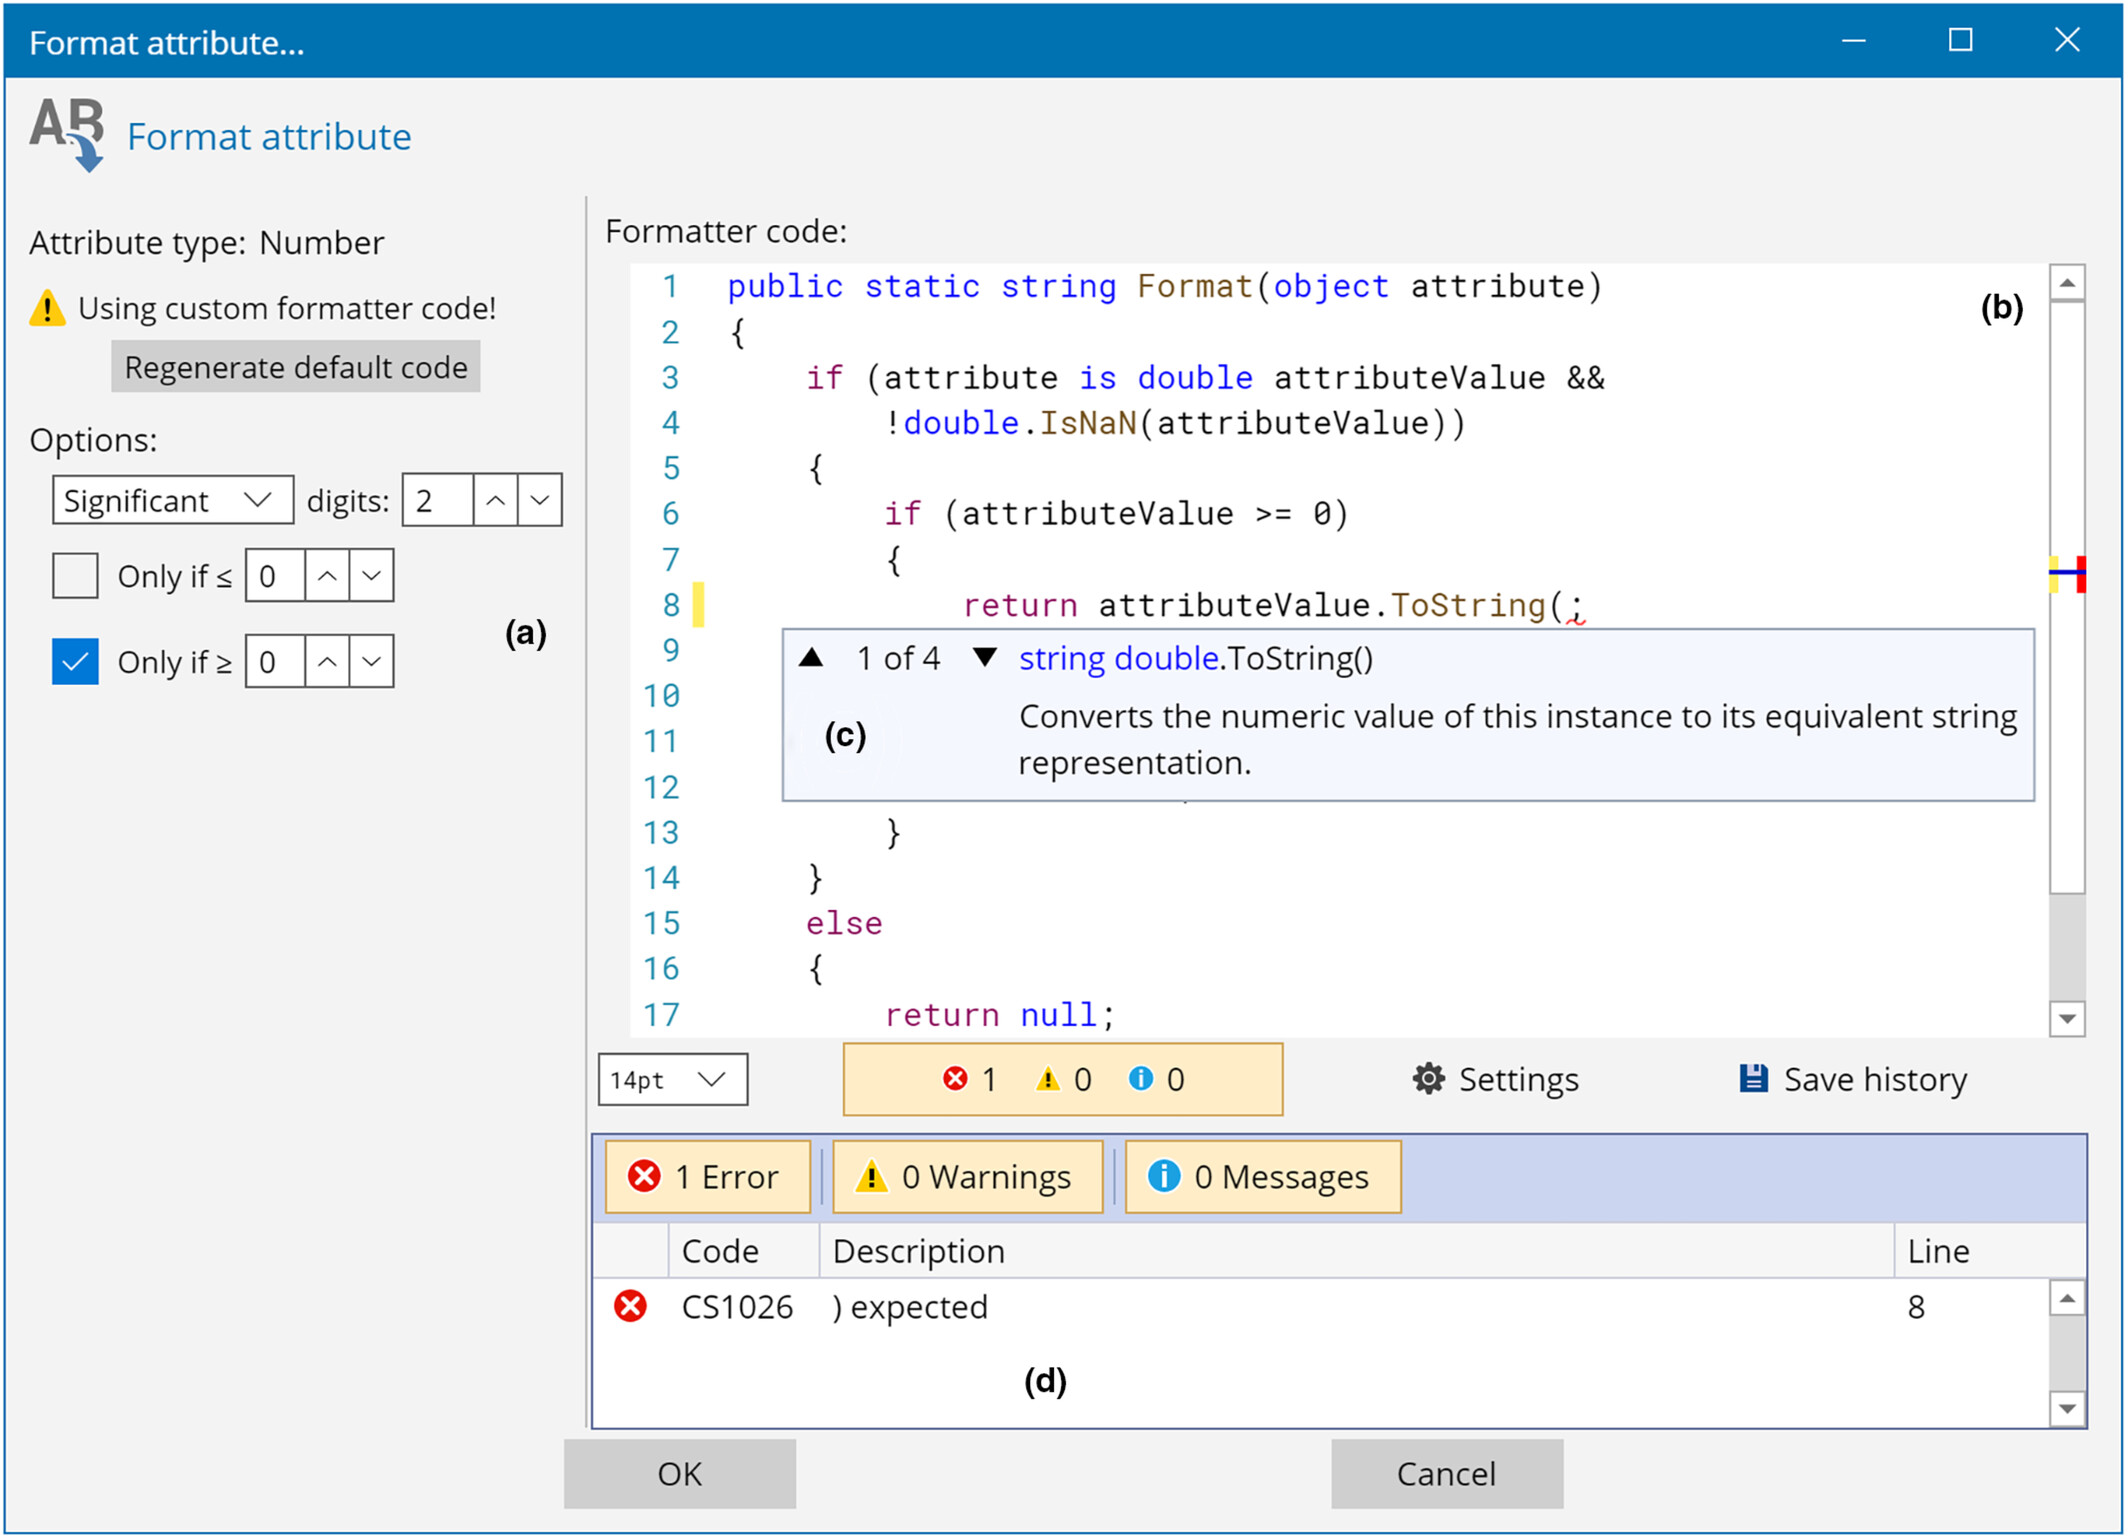Click the custom formatter warning triangle icon
Viewport: 2128px width, 1539px height.
(x=47, y=308)
